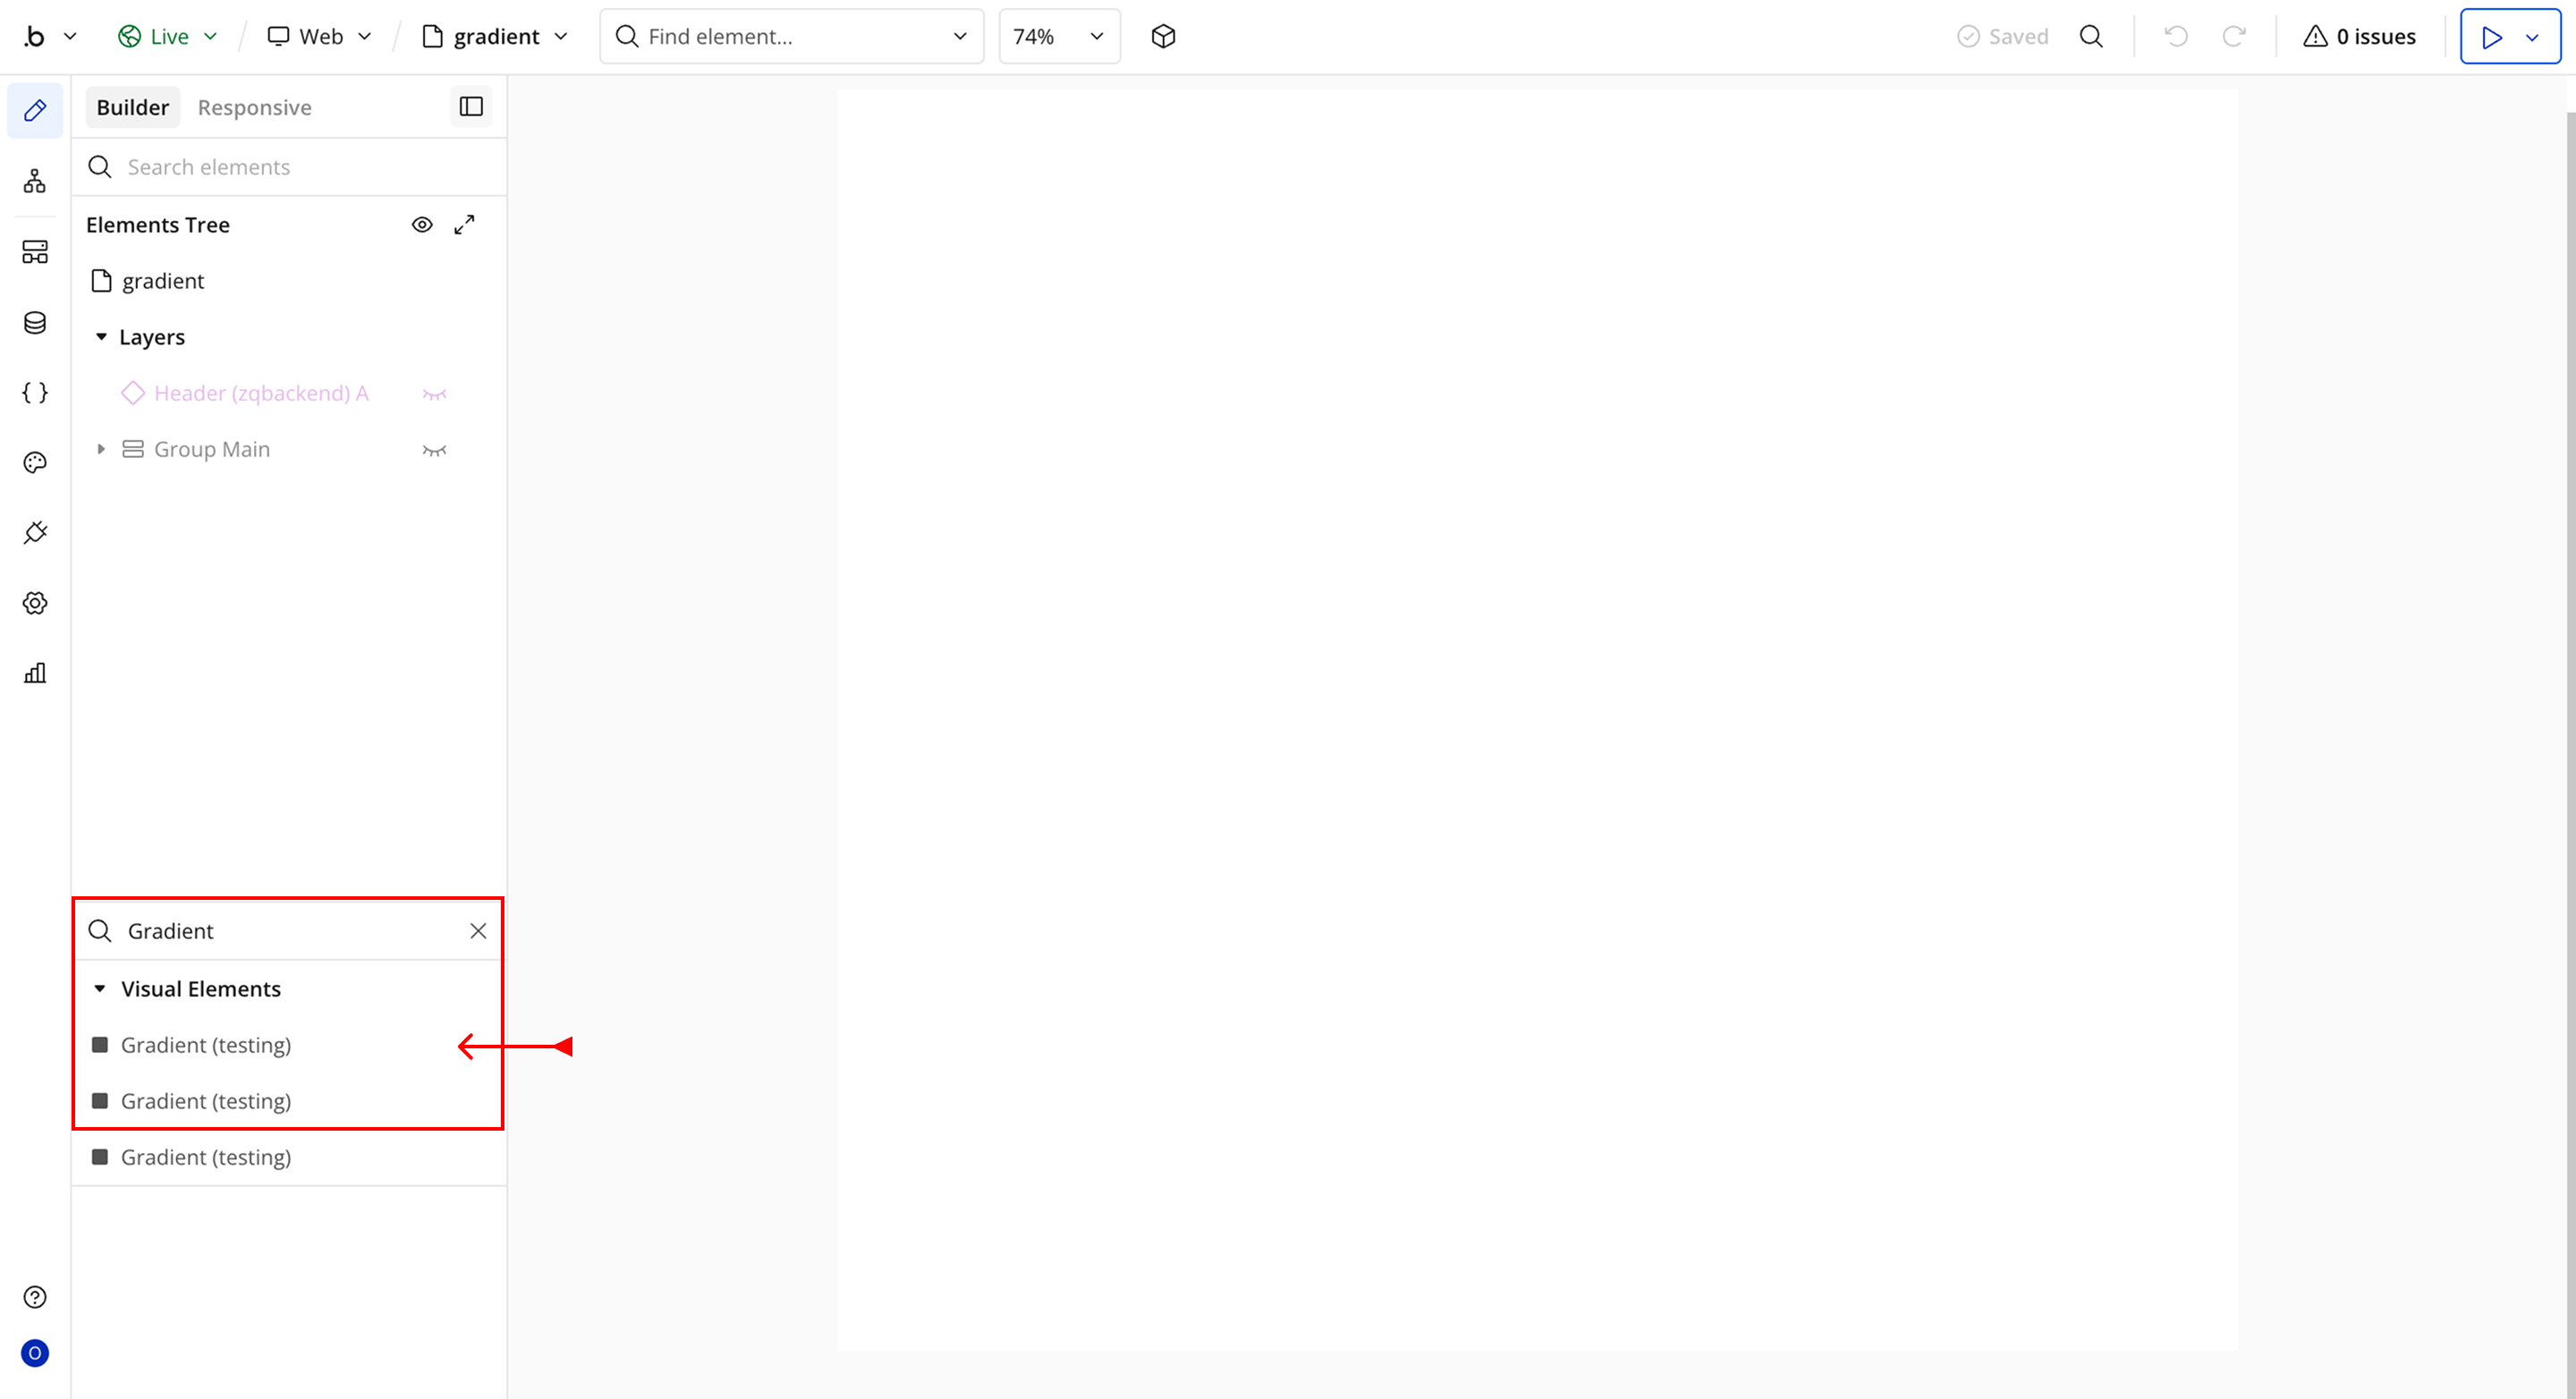The height and width of the screenshot is (1399, 2576).
Task: Open the 74% zoom dropdown
Action: pos(1059,37)
